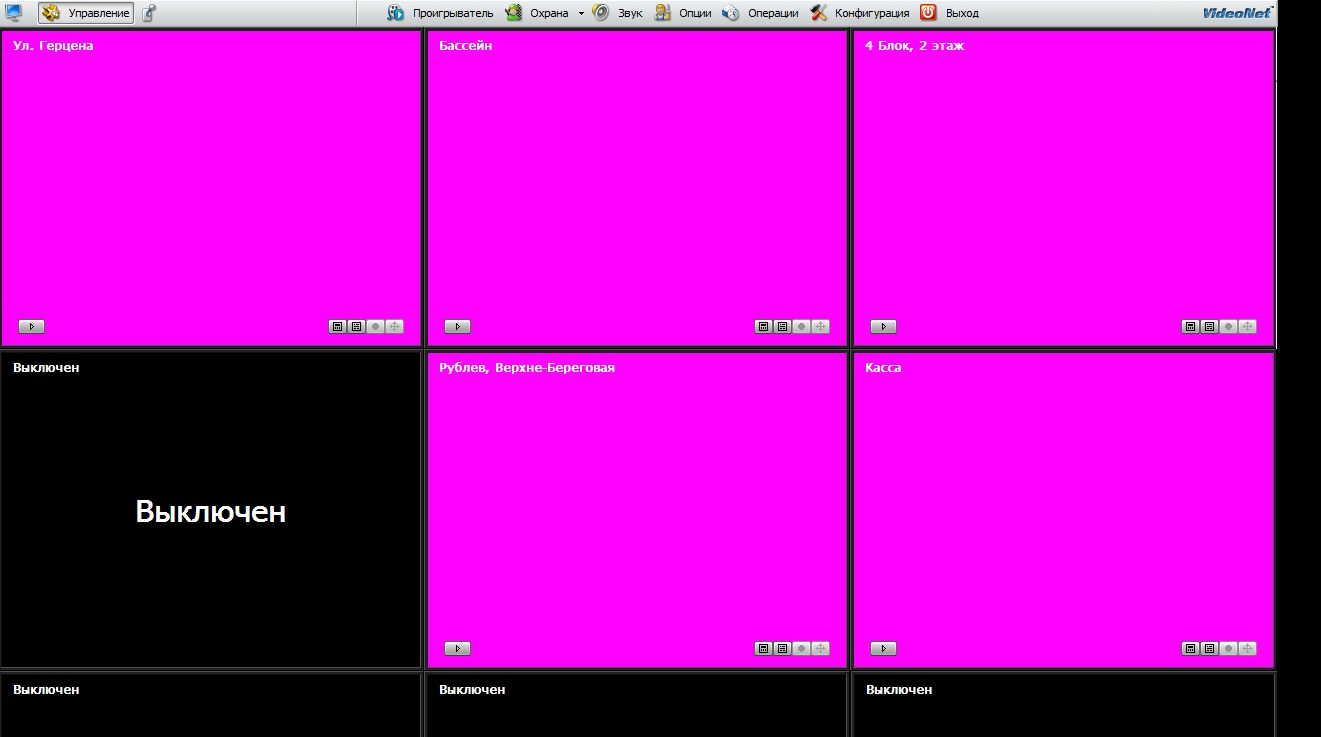Toggle the Управление toolbar button
This screenshot has width=1321, height=737.
[86, 13]
